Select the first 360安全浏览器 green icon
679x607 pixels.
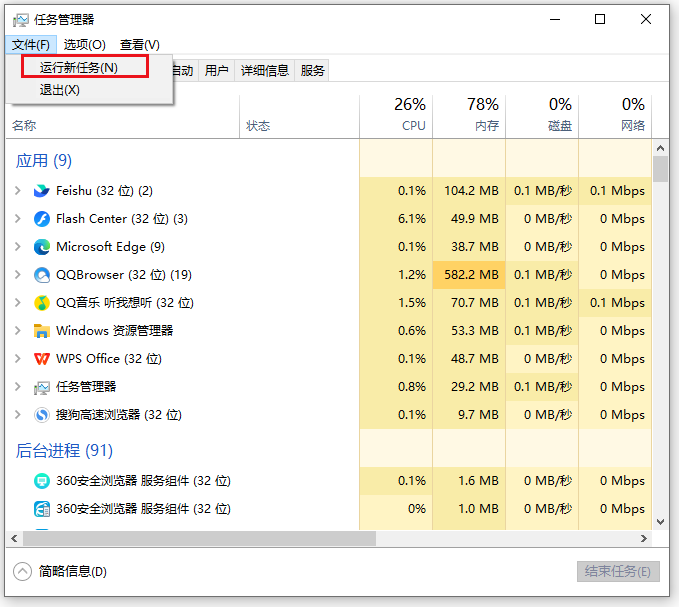click(x=42, y=481)
